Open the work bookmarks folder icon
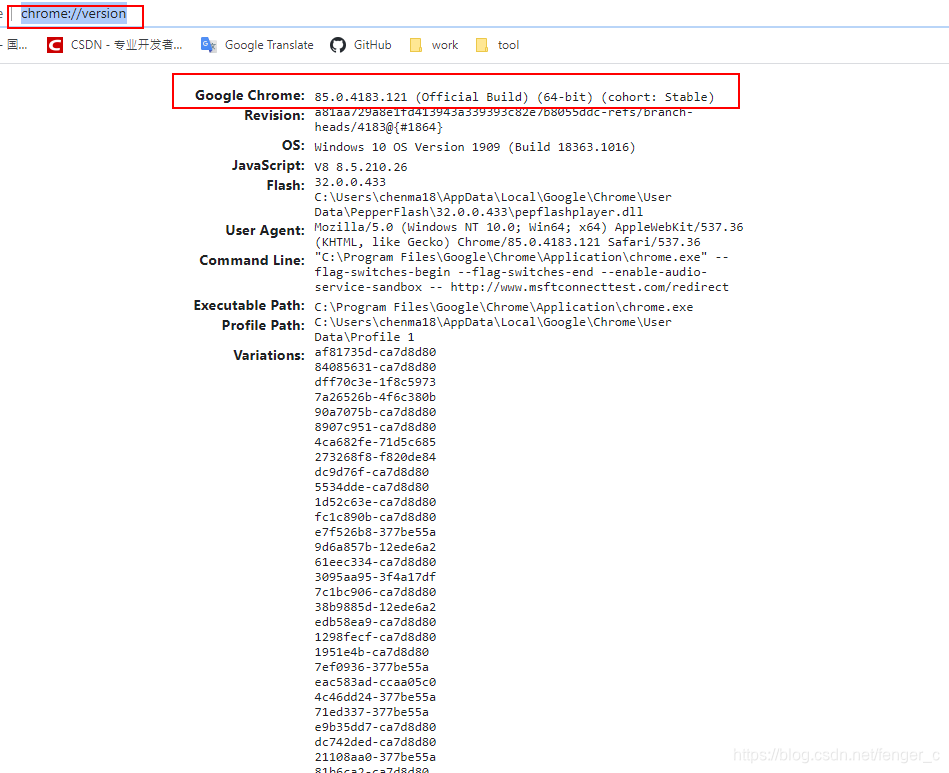The image size is (949, 773). coord(416,45)
